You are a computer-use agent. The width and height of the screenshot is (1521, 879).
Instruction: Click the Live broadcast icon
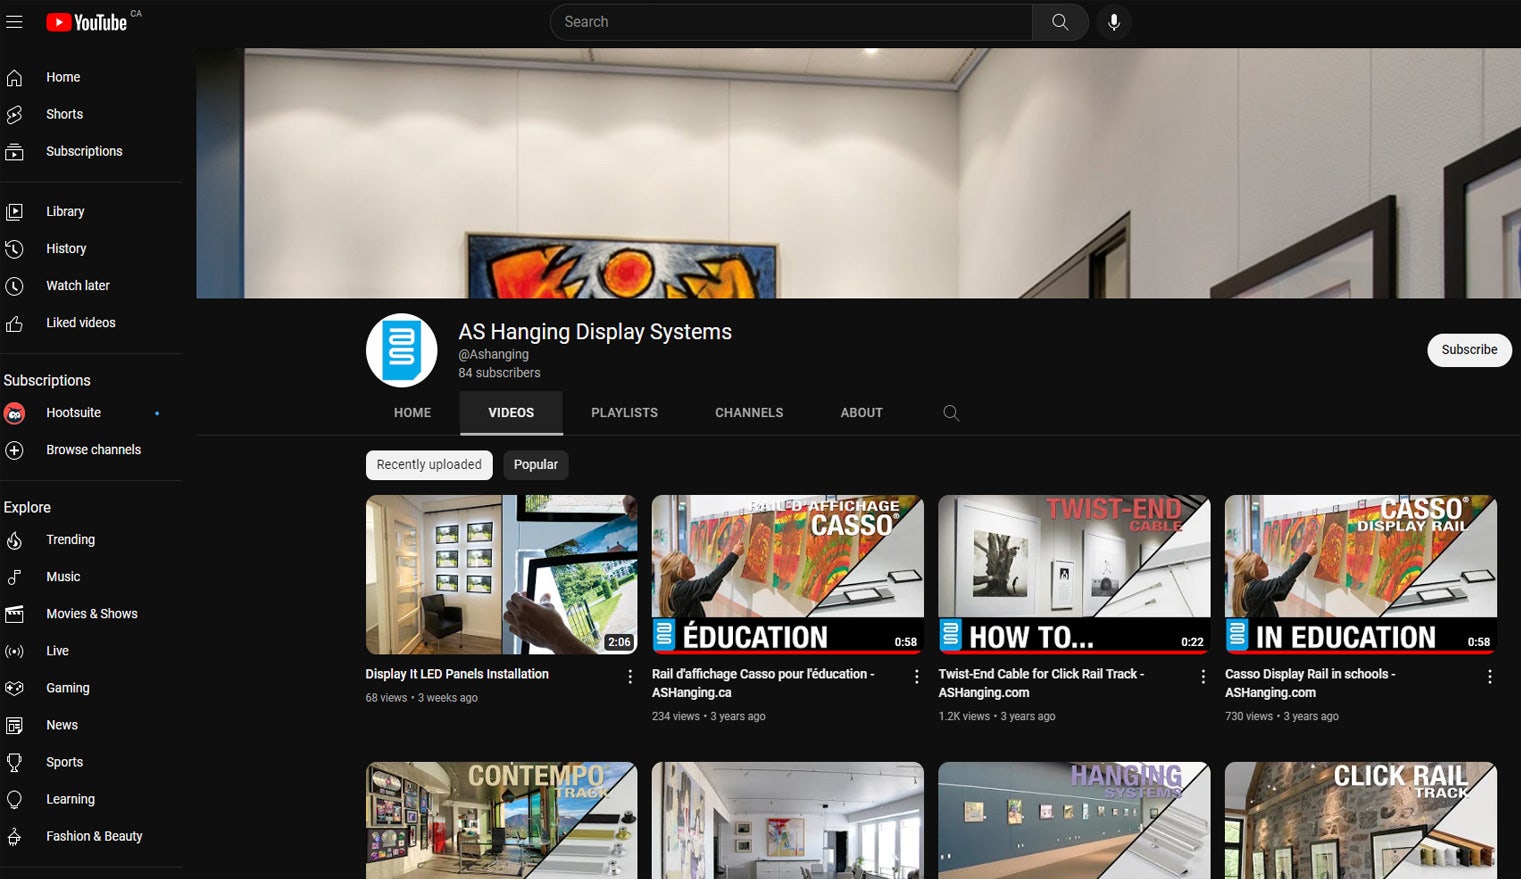click(x=14, y=651)
